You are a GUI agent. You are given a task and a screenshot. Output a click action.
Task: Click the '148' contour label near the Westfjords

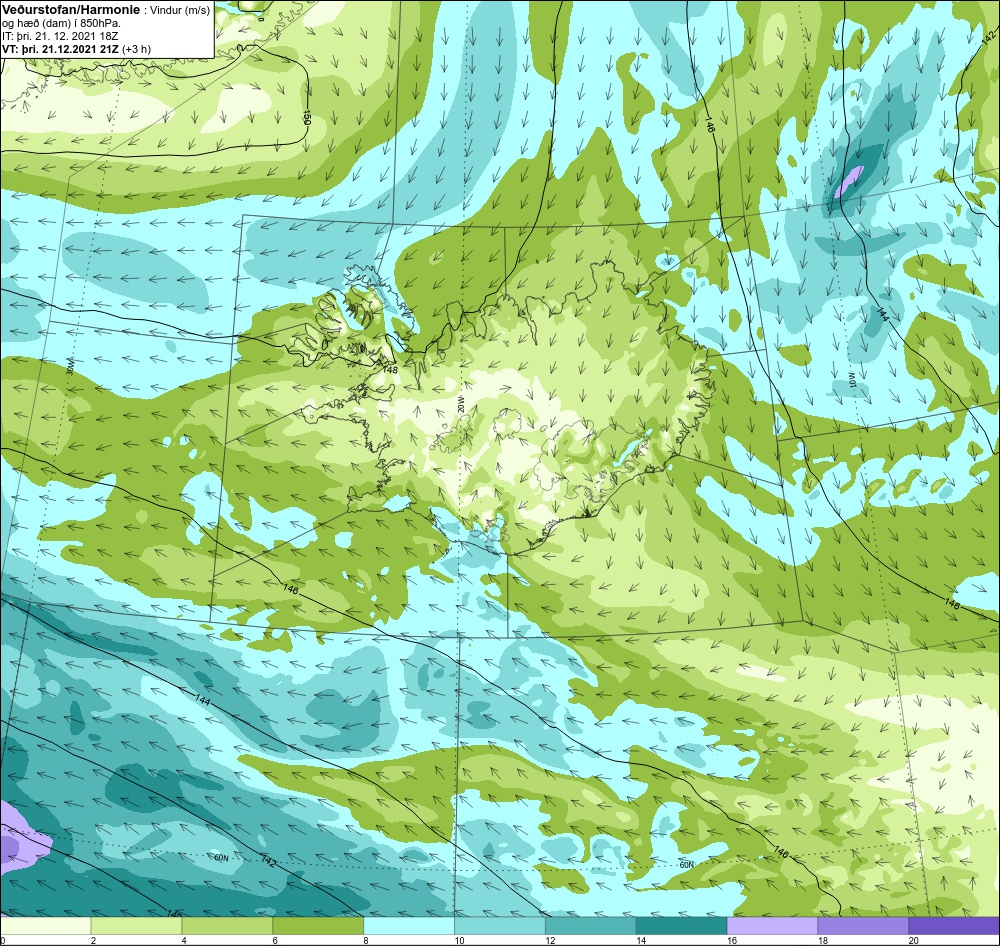click(390, 369)
